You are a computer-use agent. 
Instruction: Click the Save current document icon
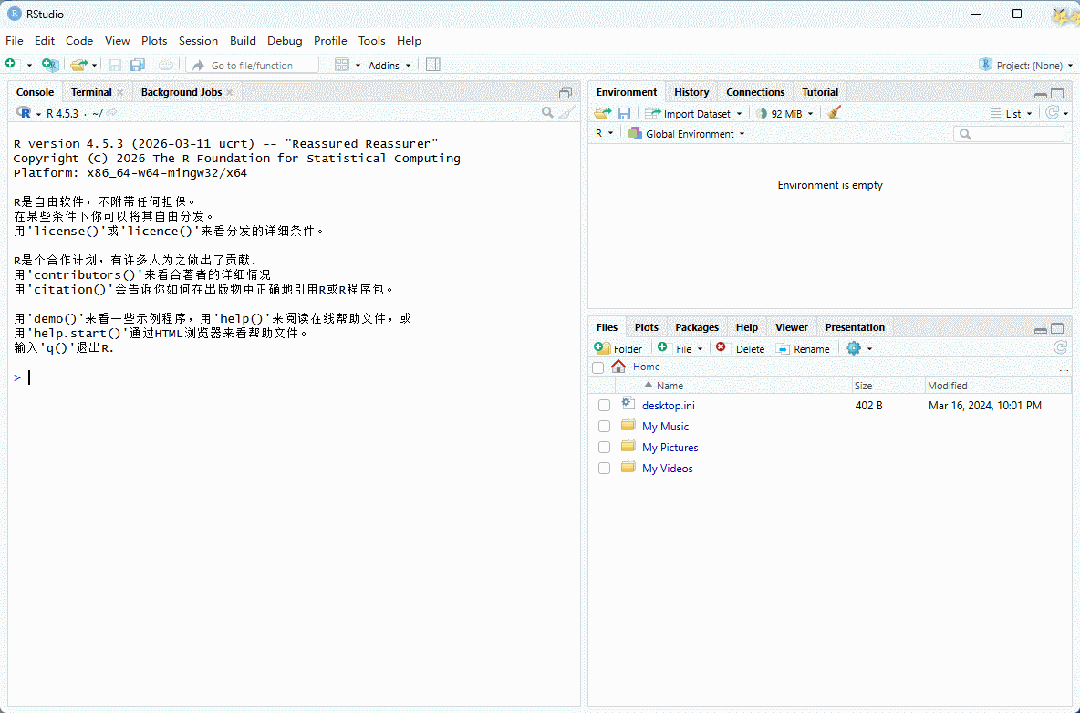click(115, 65)
